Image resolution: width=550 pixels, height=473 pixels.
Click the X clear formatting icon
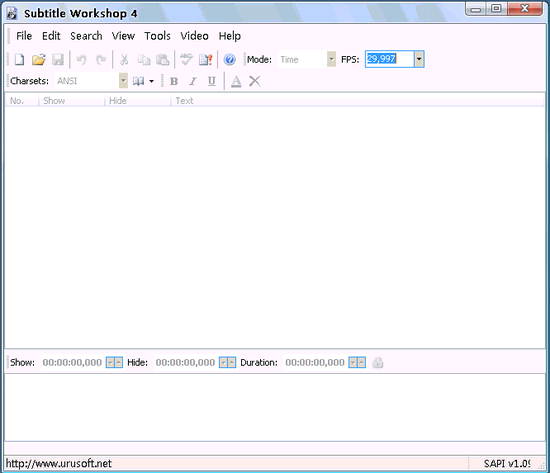pyautogui.click(x=255, y=81)
